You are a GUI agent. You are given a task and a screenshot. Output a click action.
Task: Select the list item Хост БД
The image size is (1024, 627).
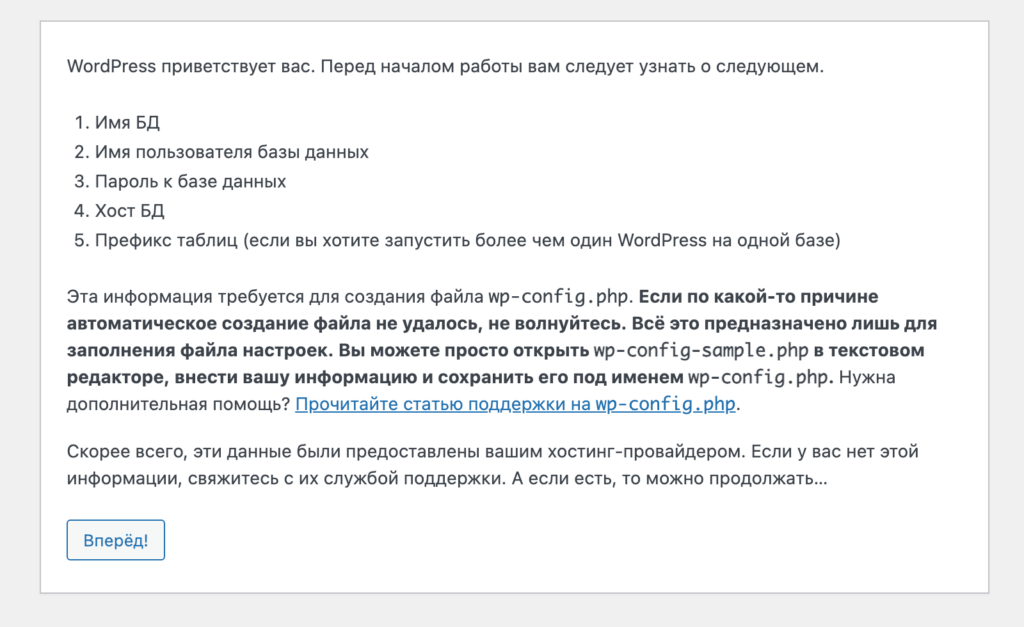[130, 211]
